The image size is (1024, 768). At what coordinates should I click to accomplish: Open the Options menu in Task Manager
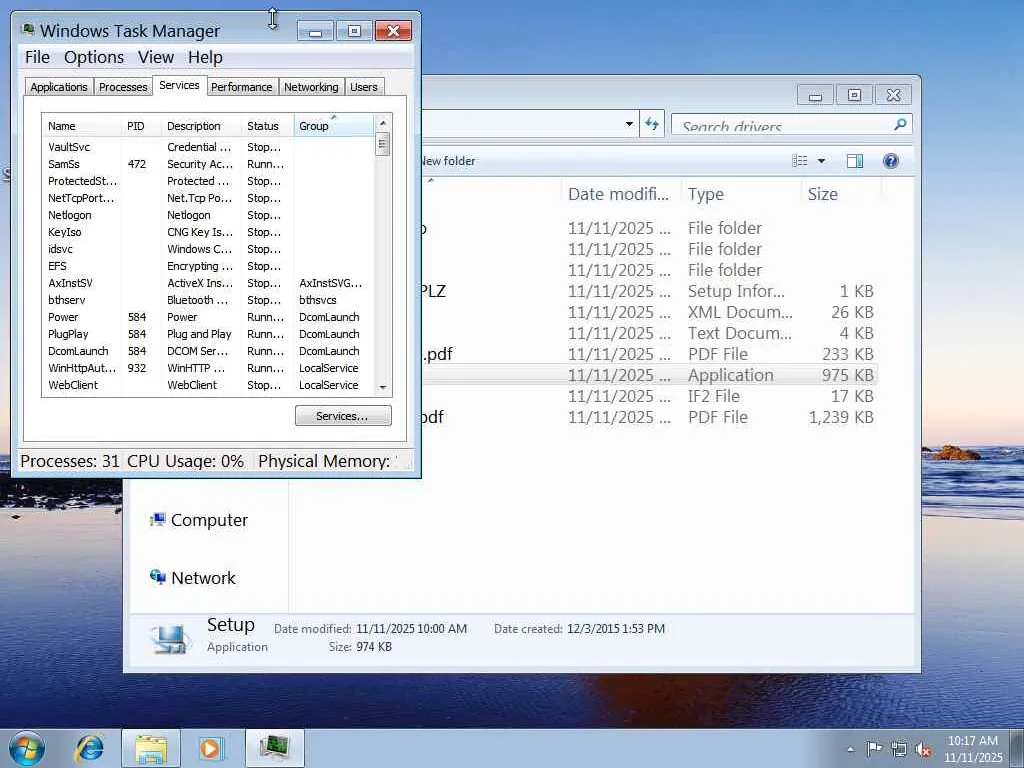[94, 57]
